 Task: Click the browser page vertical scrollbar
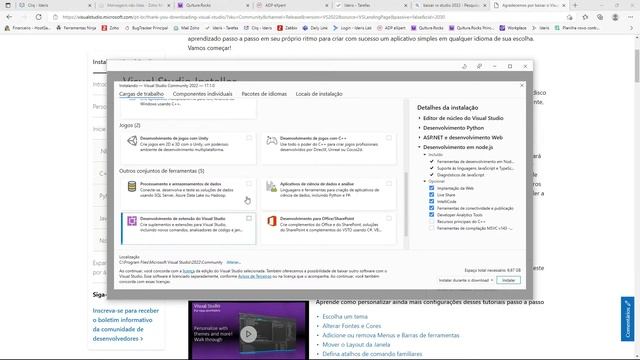tap(637, 65)
